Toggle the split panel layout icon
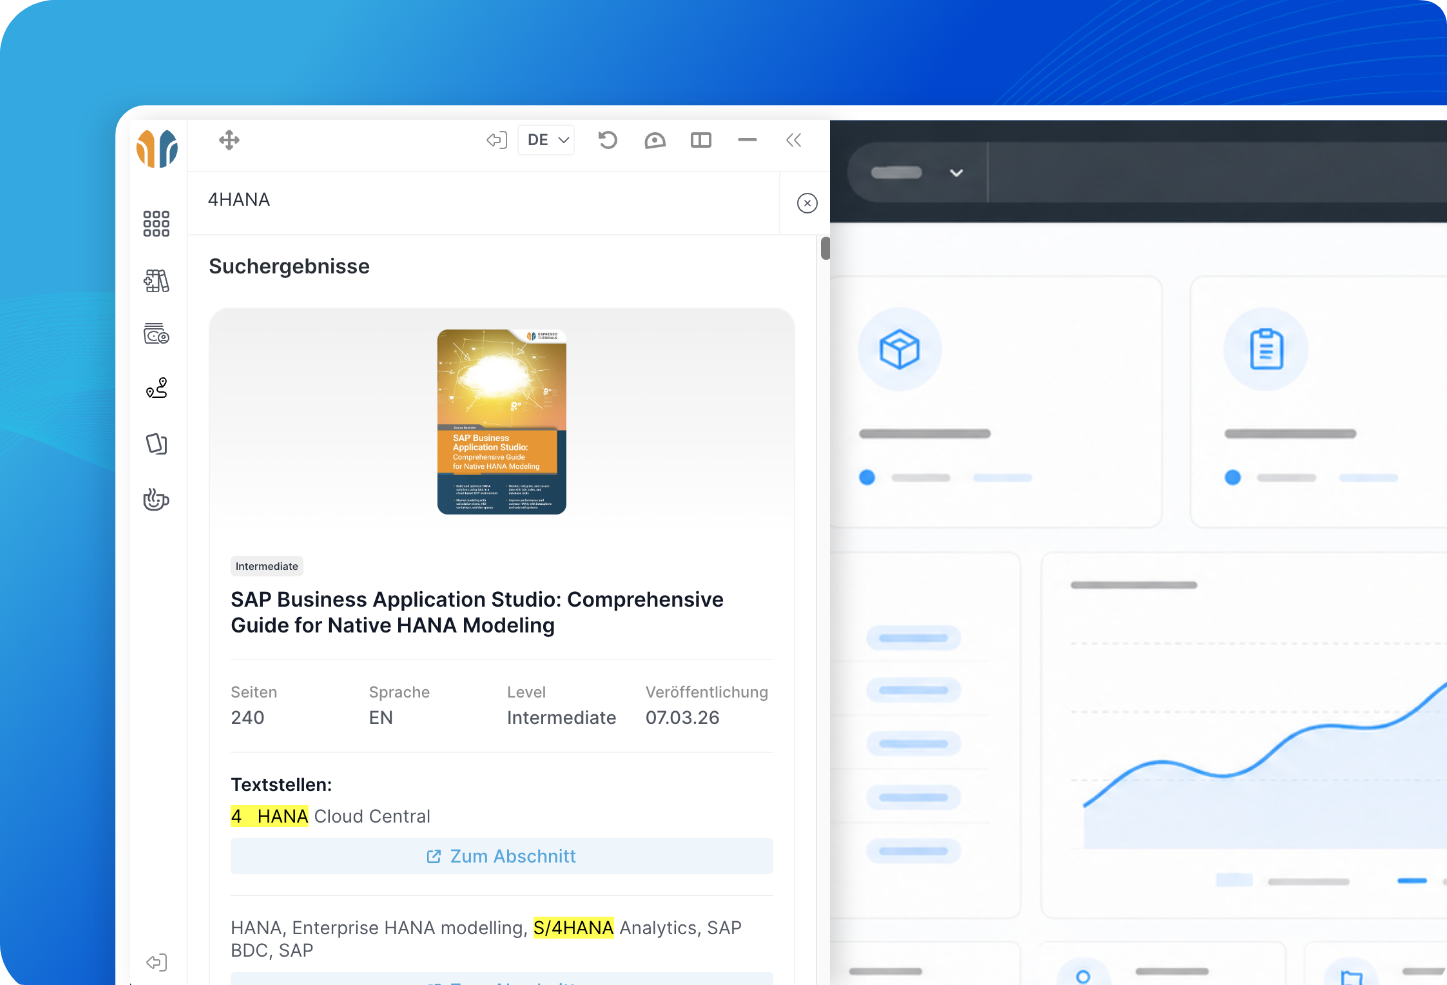 (x=701, y=140)
